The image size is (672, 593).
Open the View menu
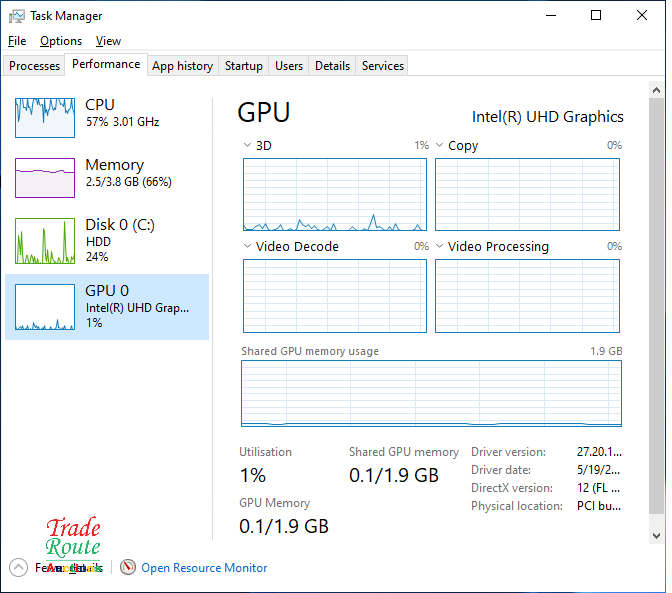108,41
